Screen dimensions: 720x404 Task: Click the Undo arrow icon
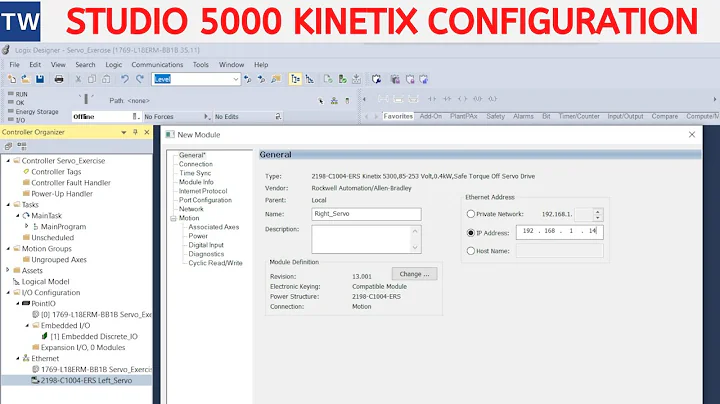tap(125, 79)
